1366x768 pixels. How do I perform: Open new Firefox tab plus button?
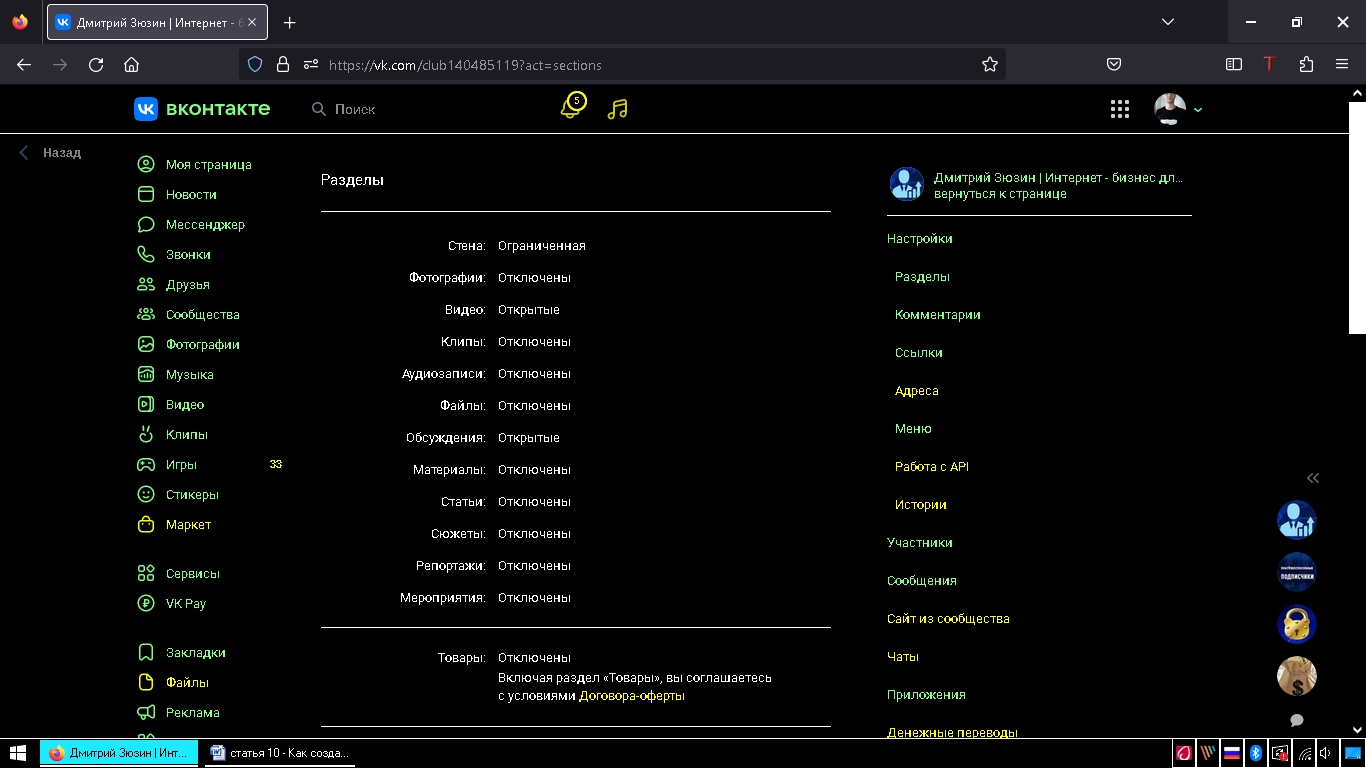point(289,22)
